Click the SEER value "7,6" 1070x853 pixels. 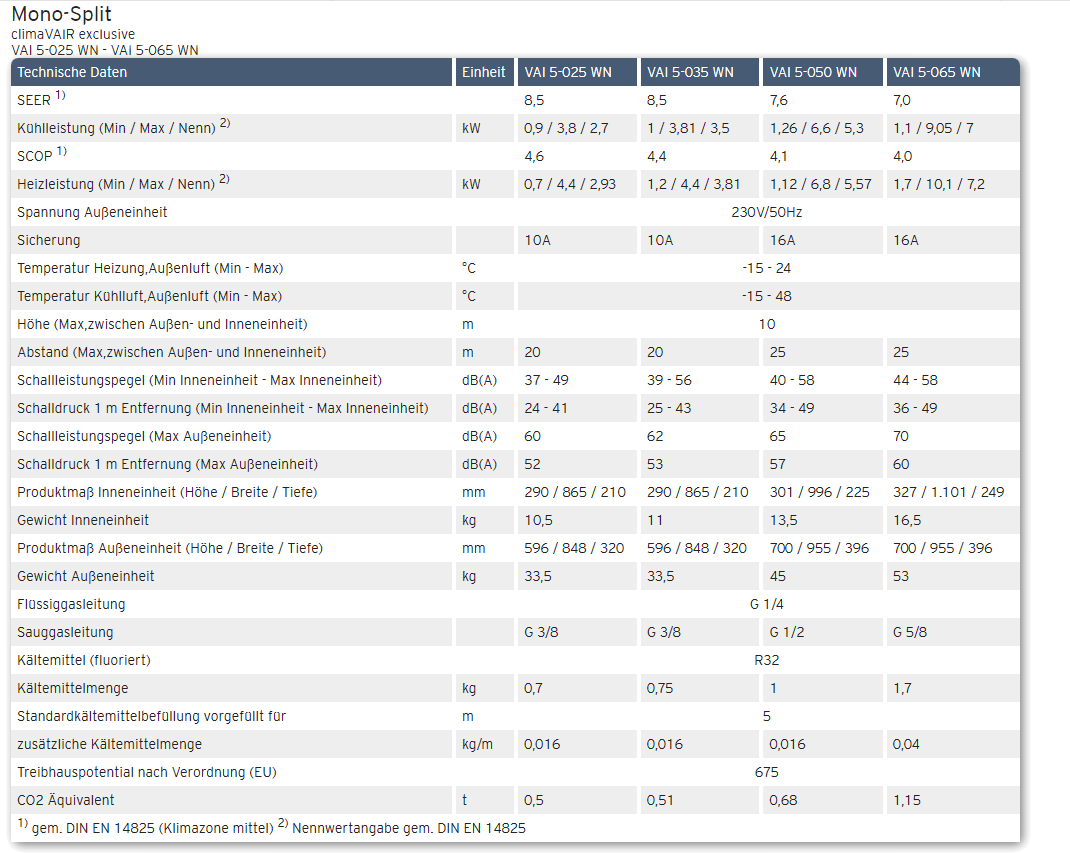click(x=779, y=100)
